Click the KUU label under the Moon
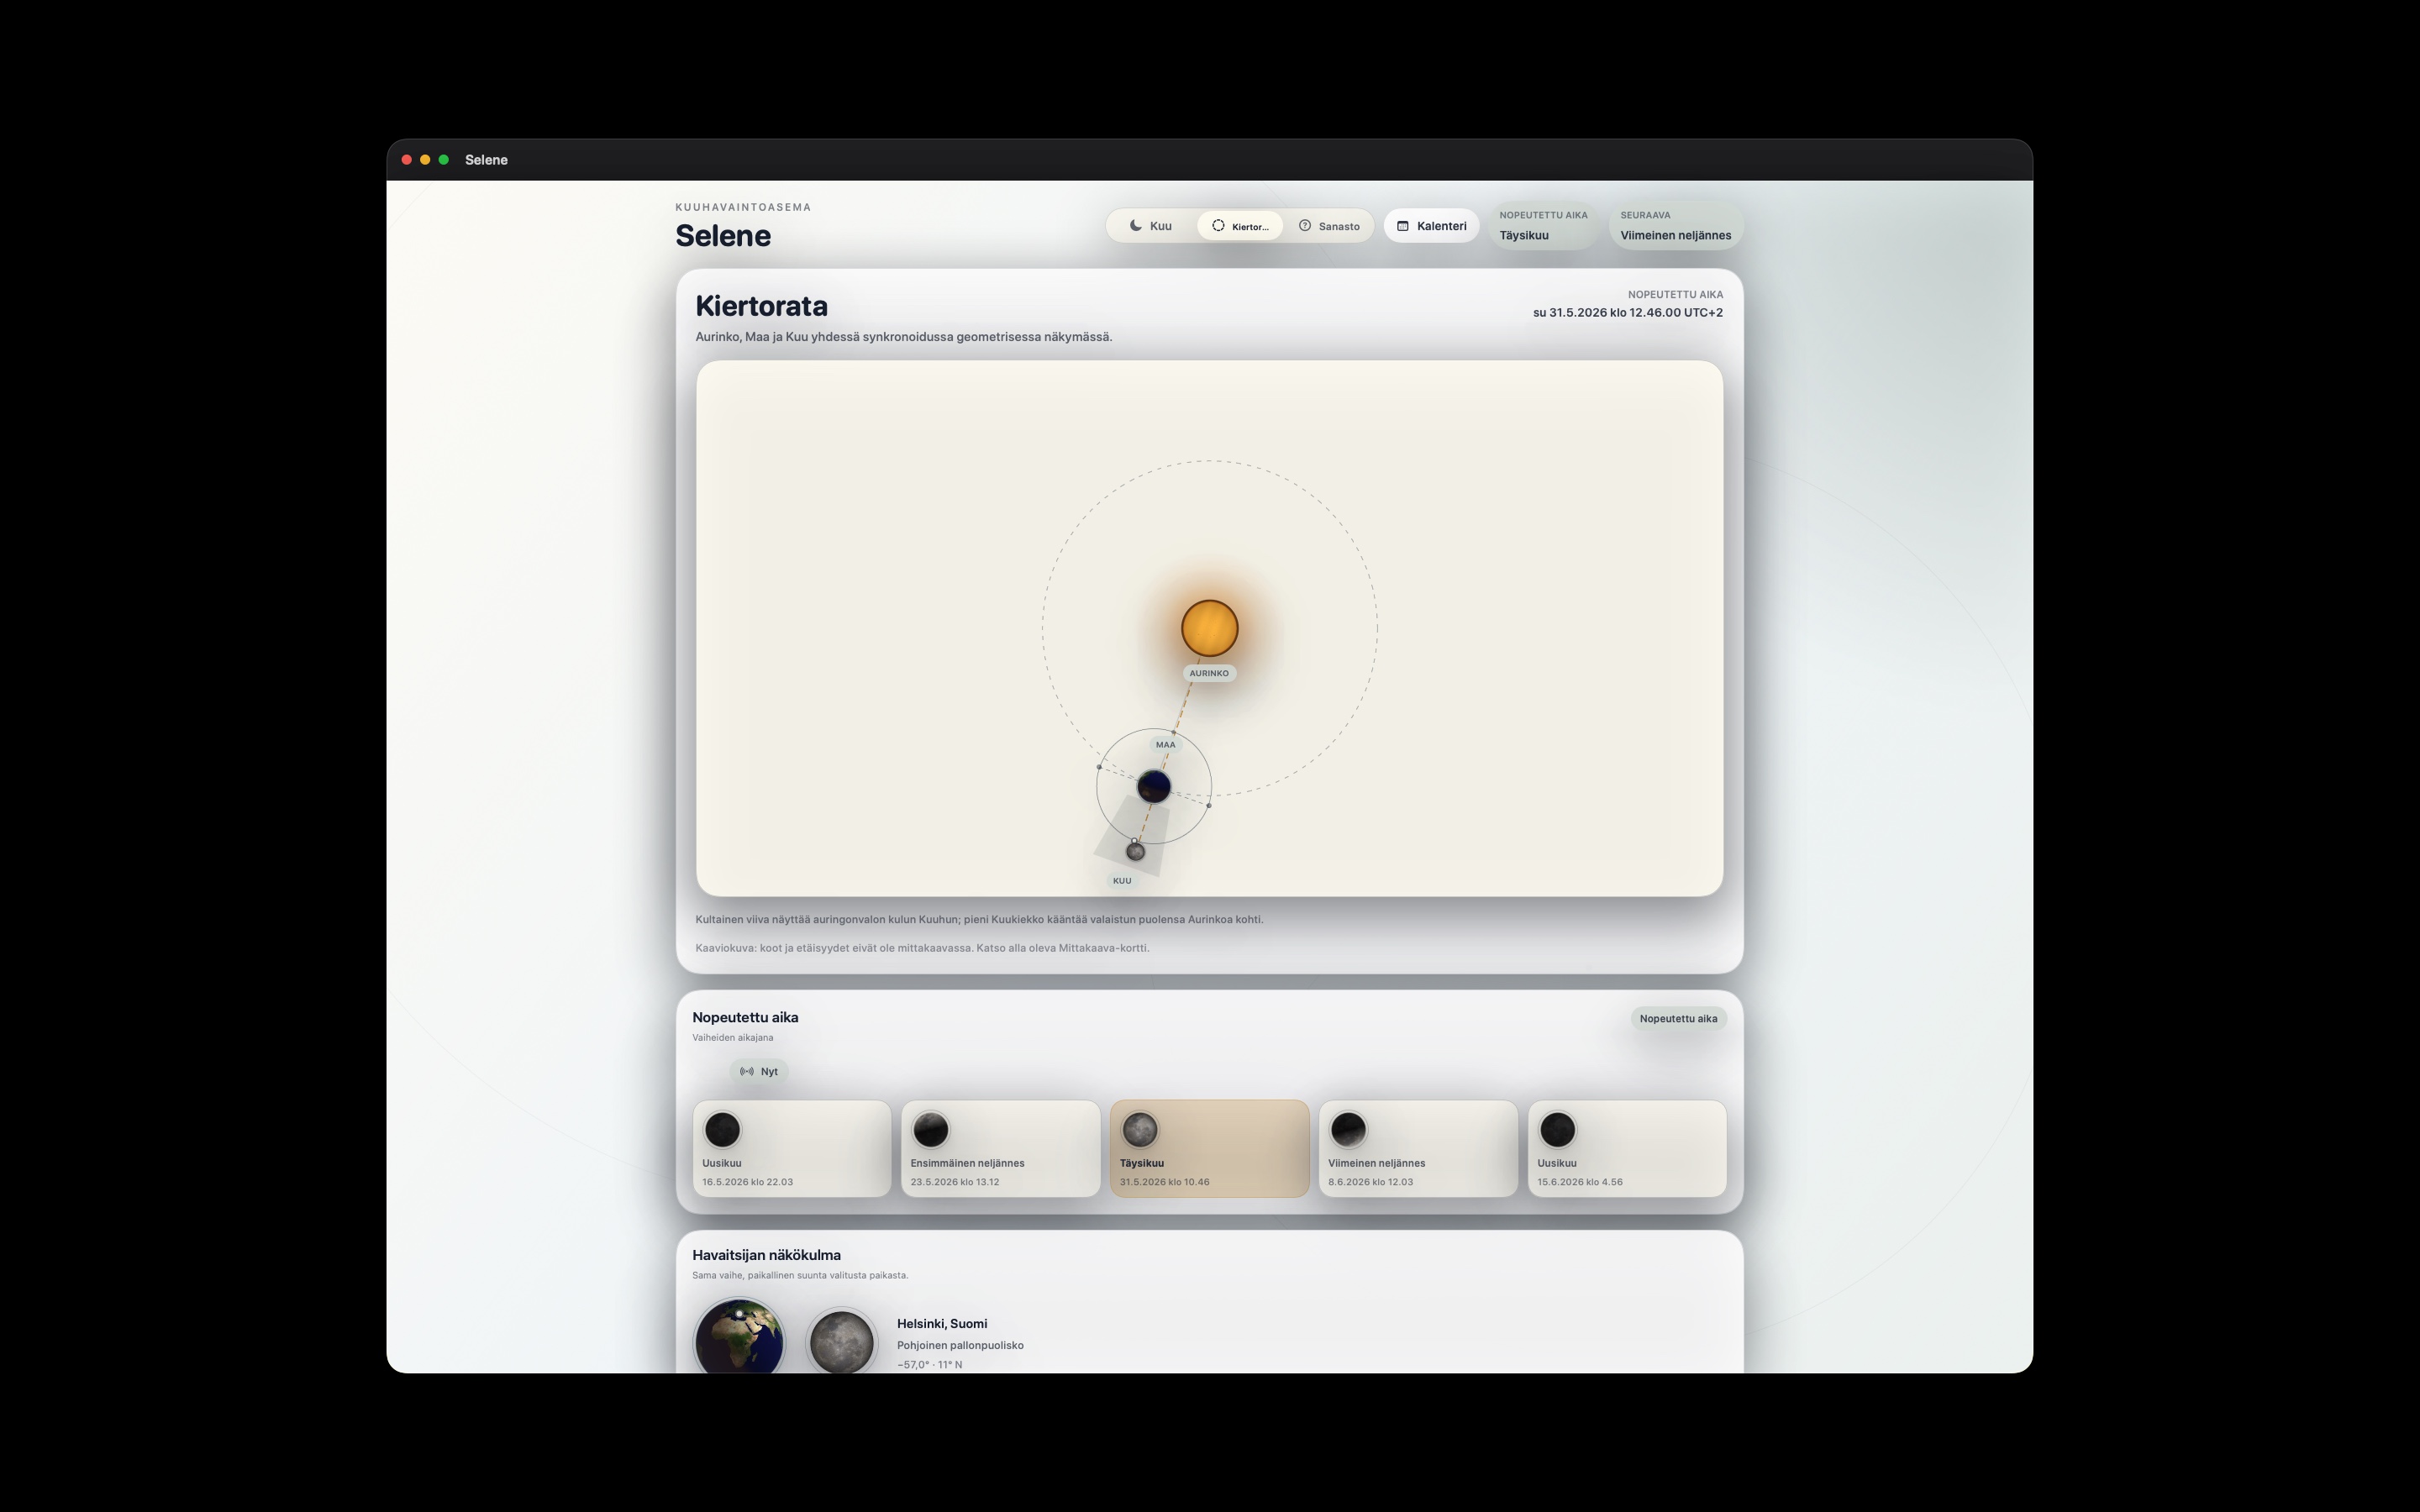The image size is (2420, 1512). [x=1122, y=881]
